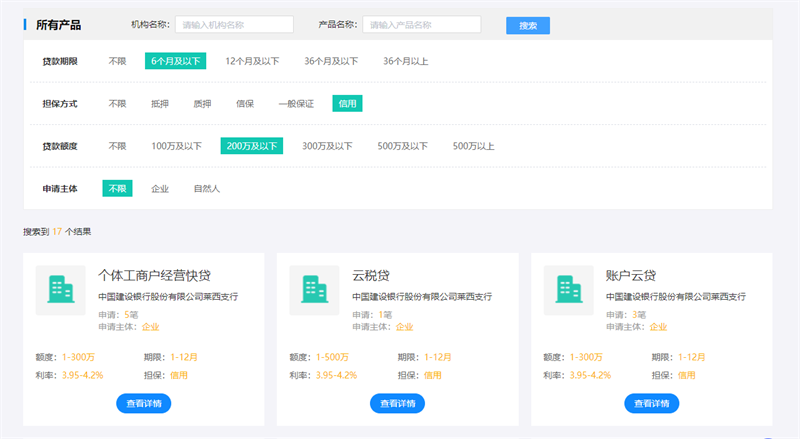Select 质押 guarantee type filter
Screen dimensions: 800x439
click(x=202, y=103)
